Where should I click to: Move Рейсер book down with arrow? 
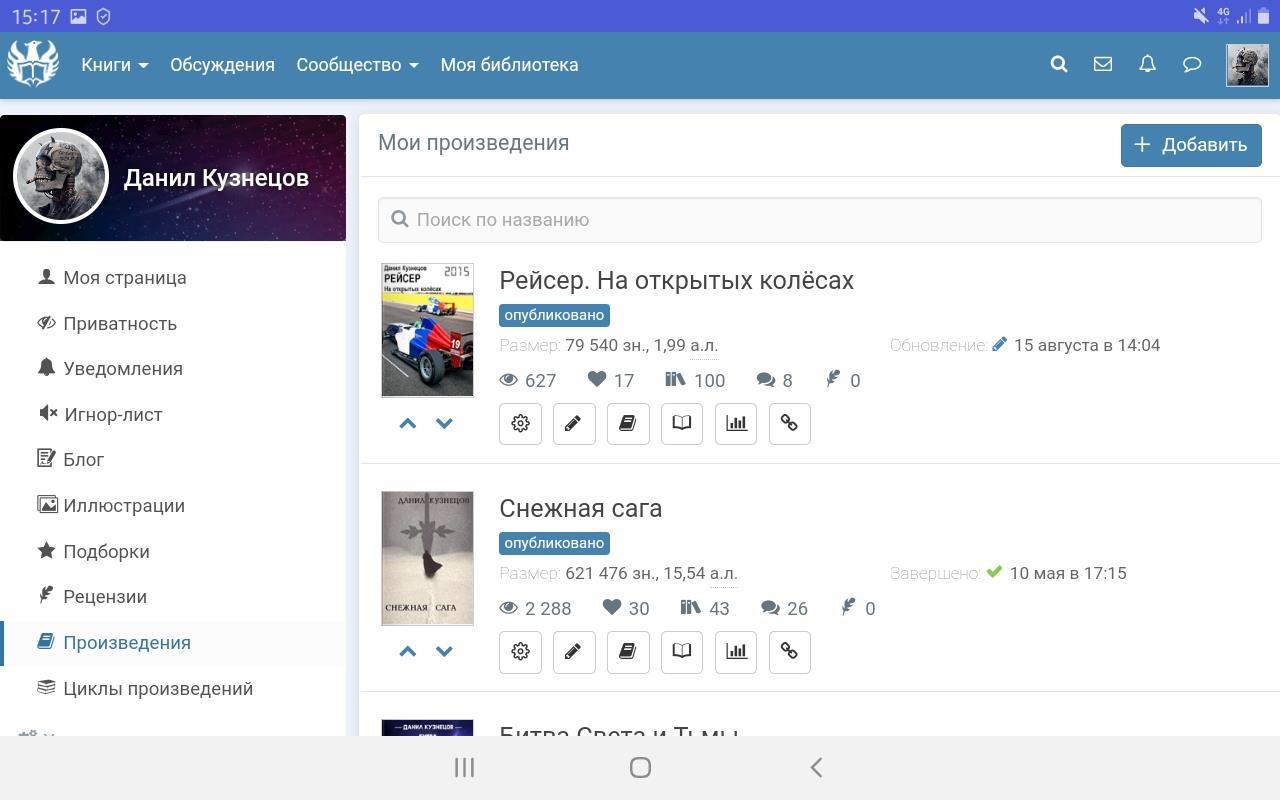445,424
